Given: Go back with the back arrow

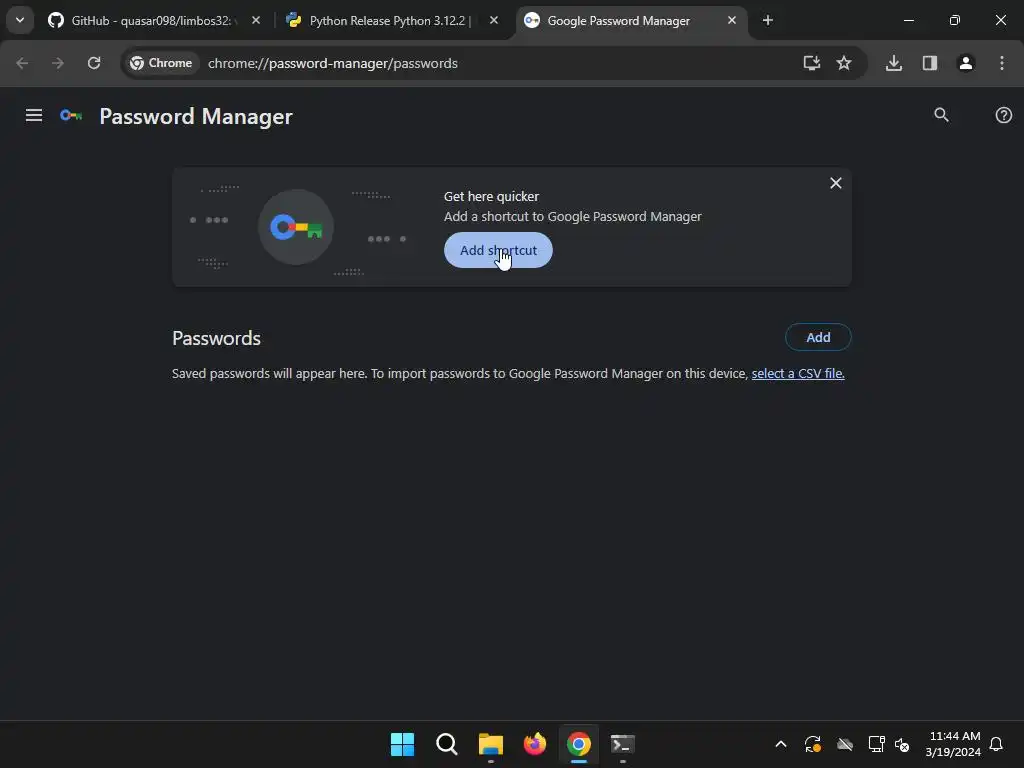Looking at the screenshot, I should [22, 63].
